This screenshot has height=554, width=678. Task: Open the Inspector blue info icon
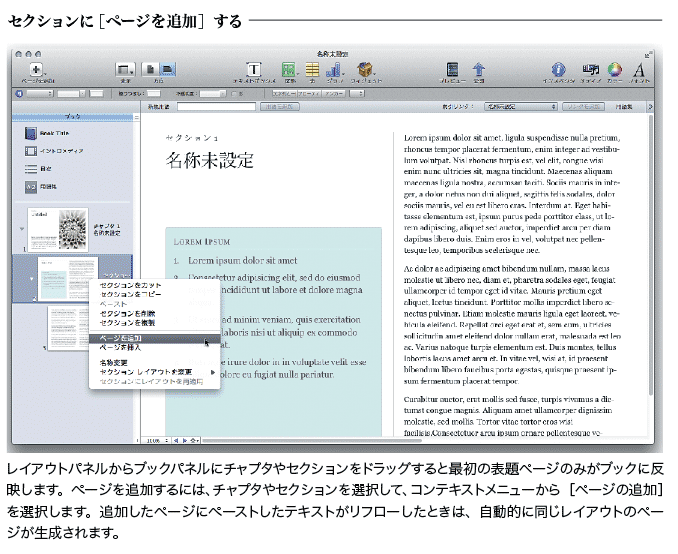[558, 70]
